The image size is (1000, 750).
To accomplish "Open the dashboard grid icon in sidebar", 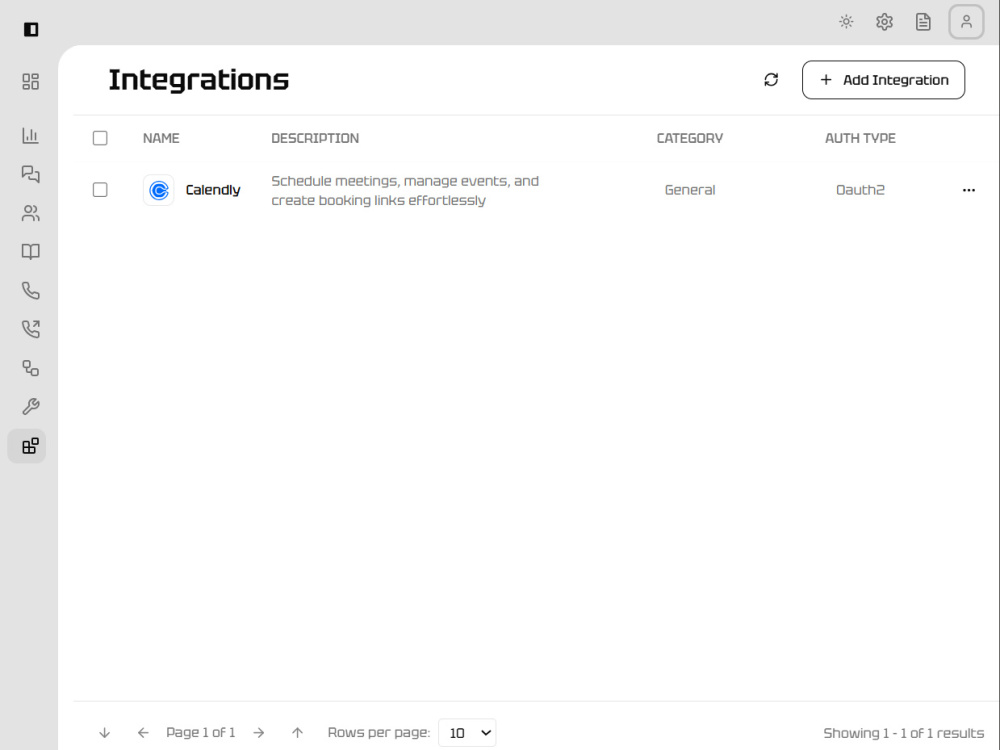I will click(x=31, y=82).
